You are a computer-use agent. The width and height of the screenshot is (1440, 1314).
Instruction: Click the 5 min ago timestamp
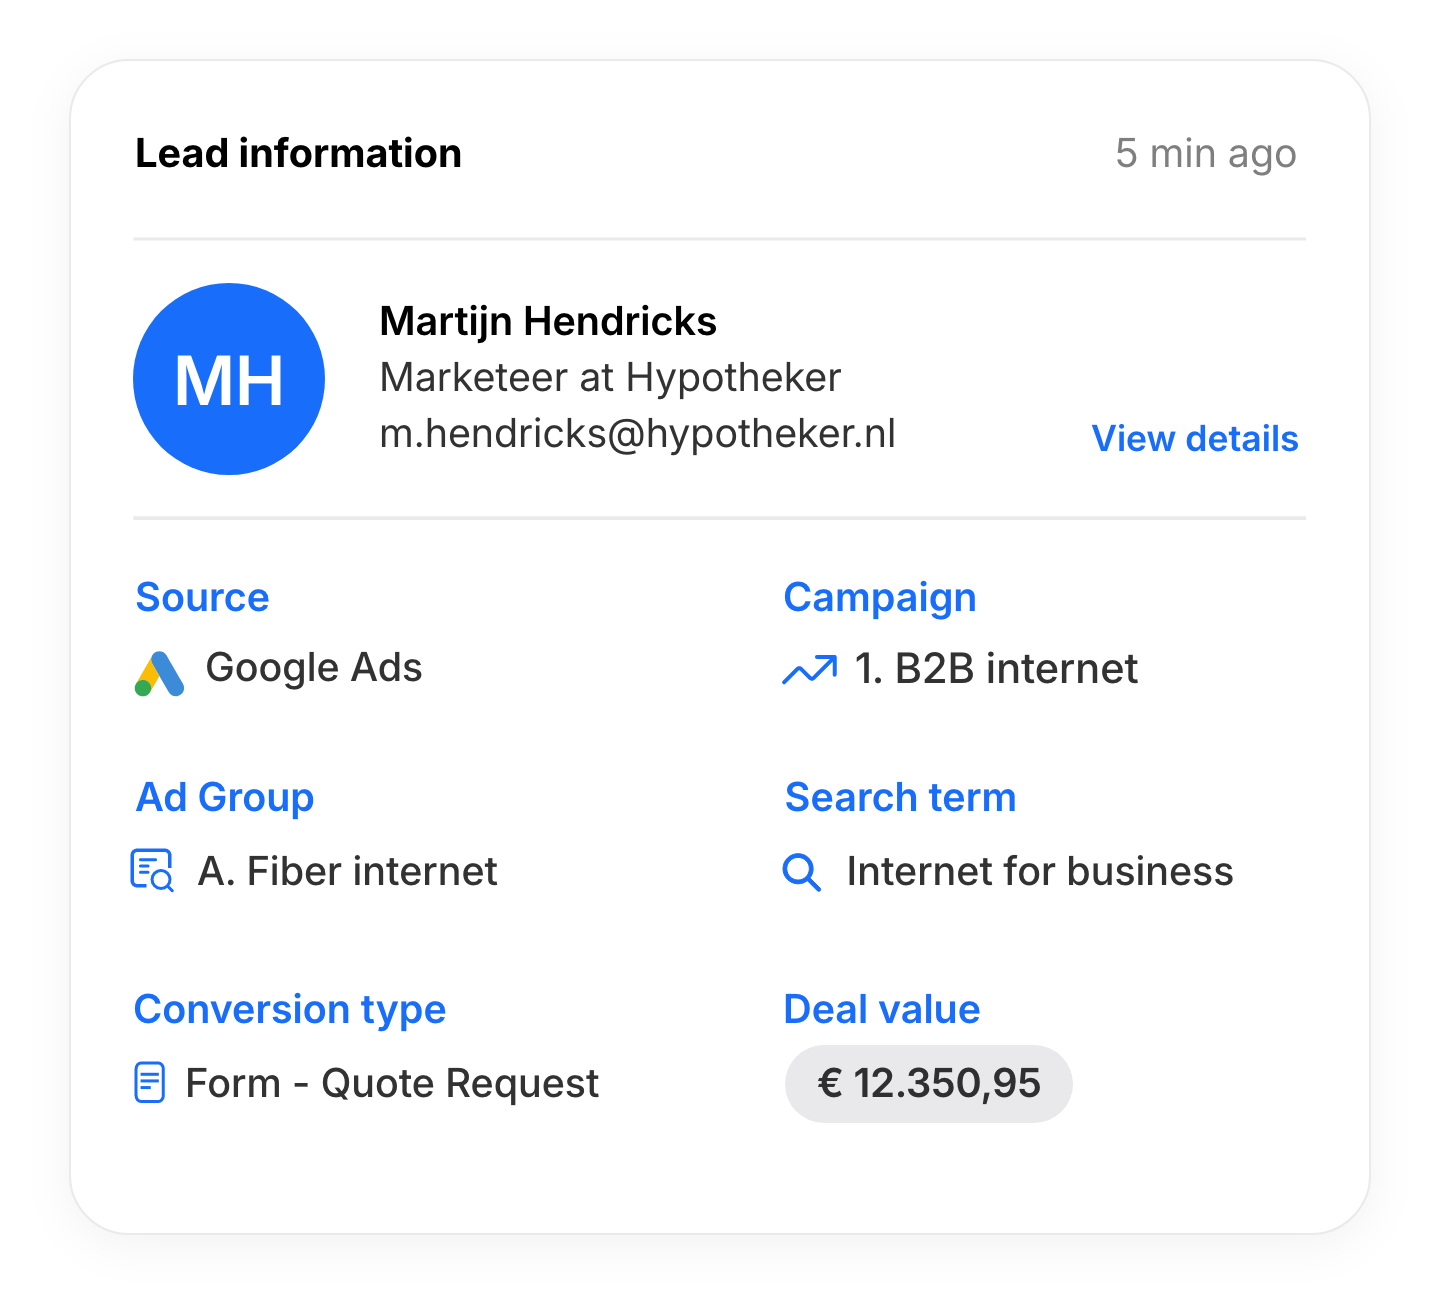(x=1205, y=154)
